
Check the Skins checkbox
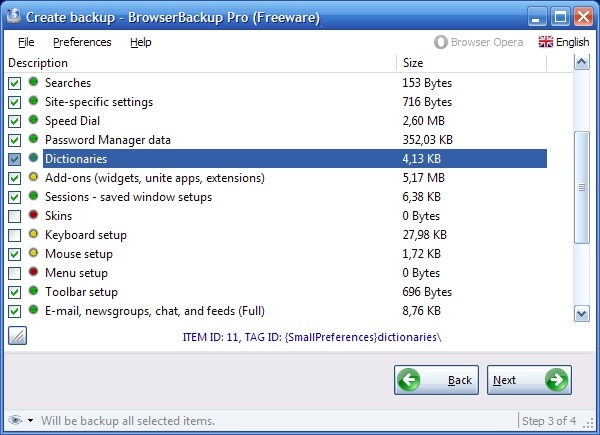coord(15,216)
